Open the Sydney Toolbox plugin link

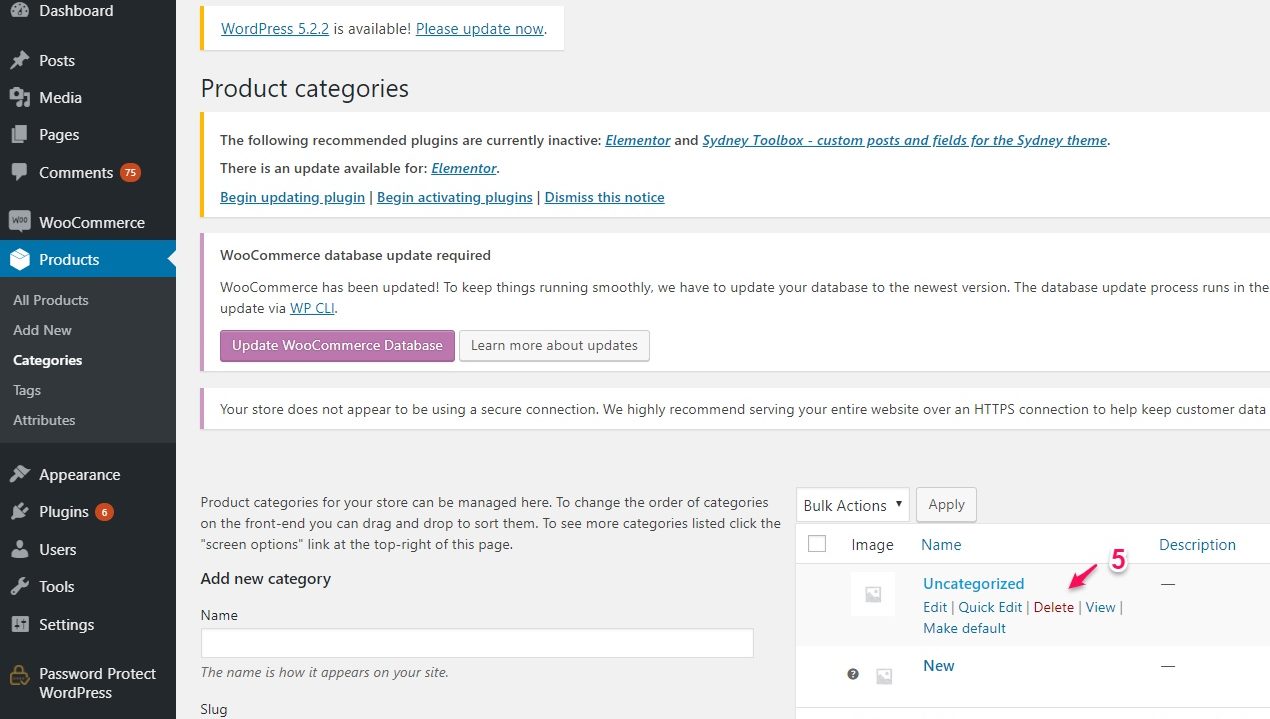(x=905, y=140)
